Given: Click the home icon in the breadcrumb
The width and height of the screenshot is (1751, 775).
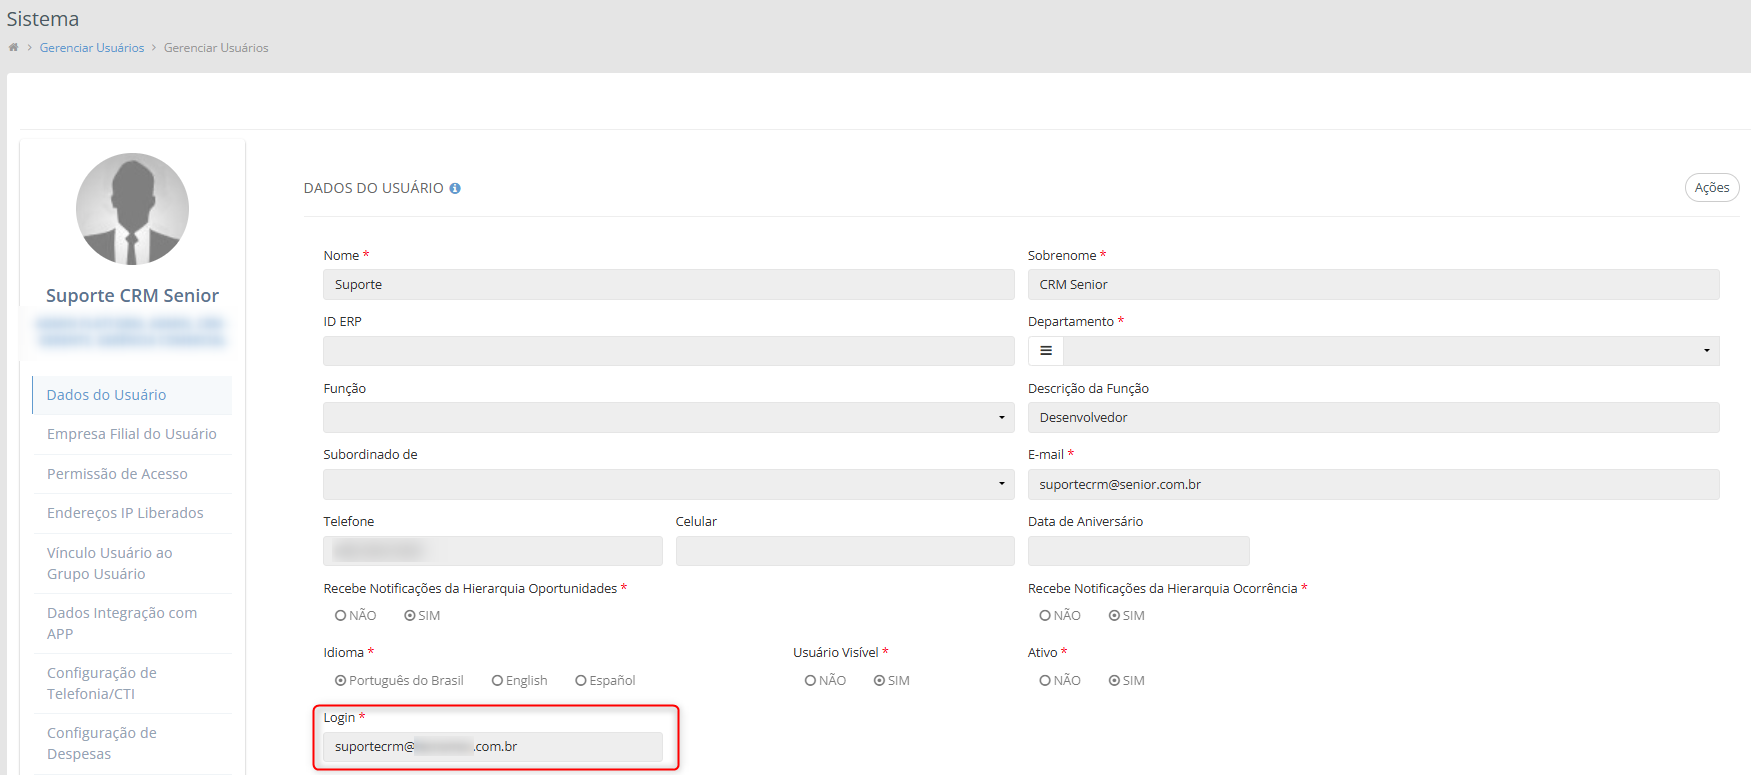Looking at the screenshot, I should (x=13, y=47).
